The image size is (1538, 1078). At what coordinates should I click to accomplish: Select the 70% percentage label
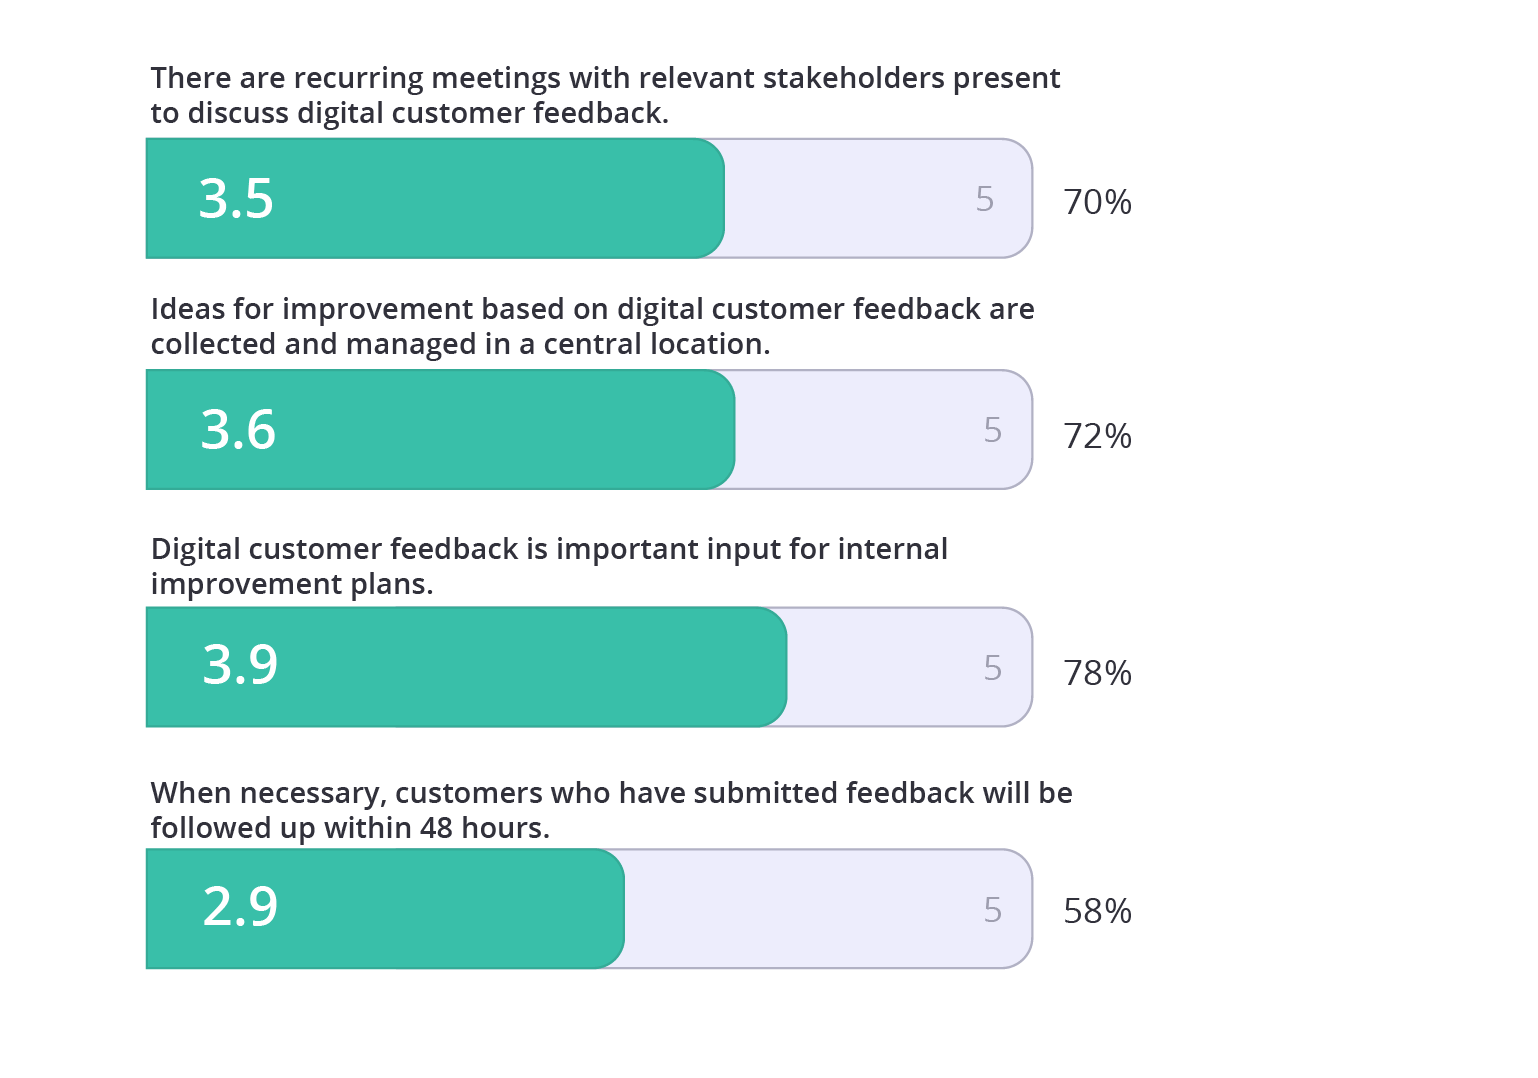tap(1097, 202)
